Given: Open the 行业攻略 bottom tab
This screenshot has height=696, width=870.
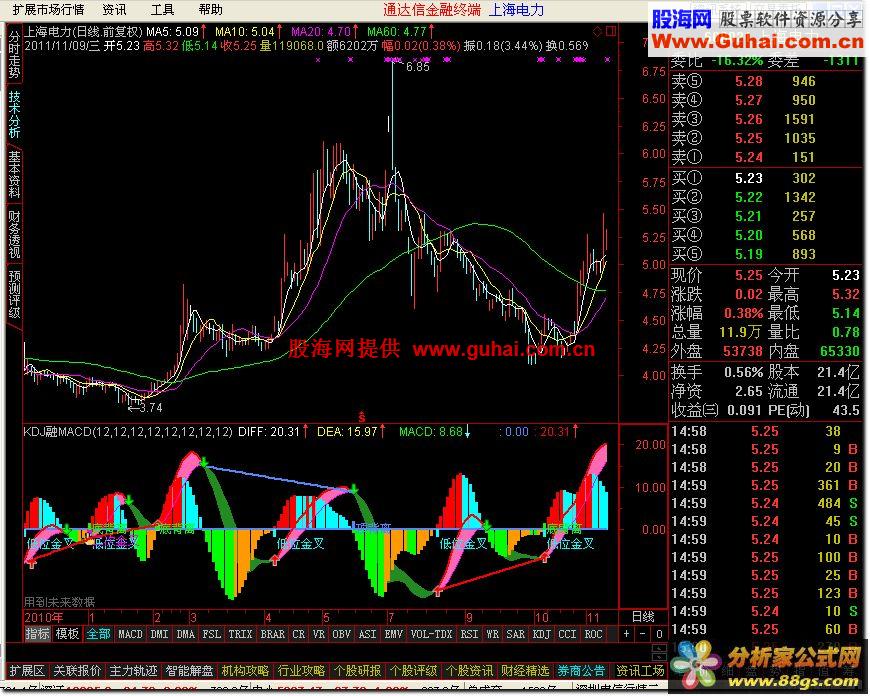Looking at the screenshot, I should (x=302, y=670).
